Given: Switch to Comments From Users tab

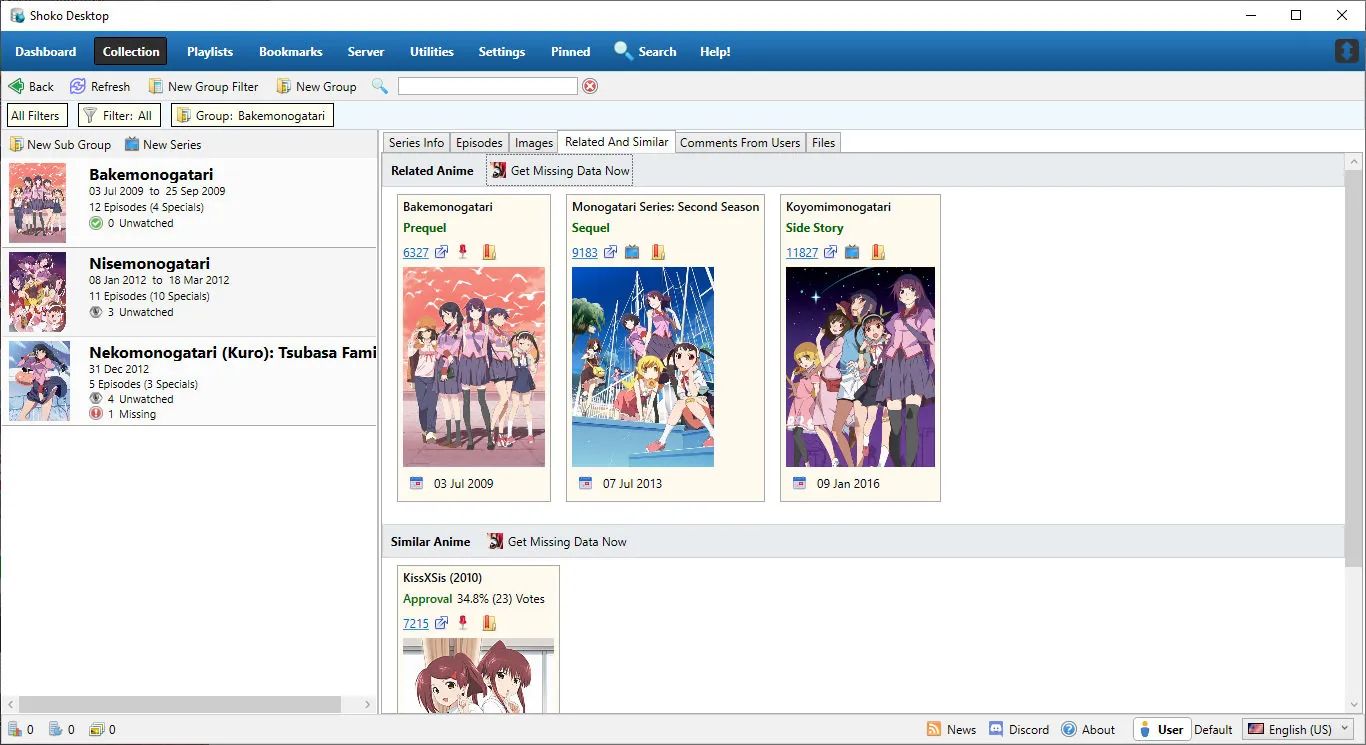Looking at the screenshot, I should tap(740, 143).
